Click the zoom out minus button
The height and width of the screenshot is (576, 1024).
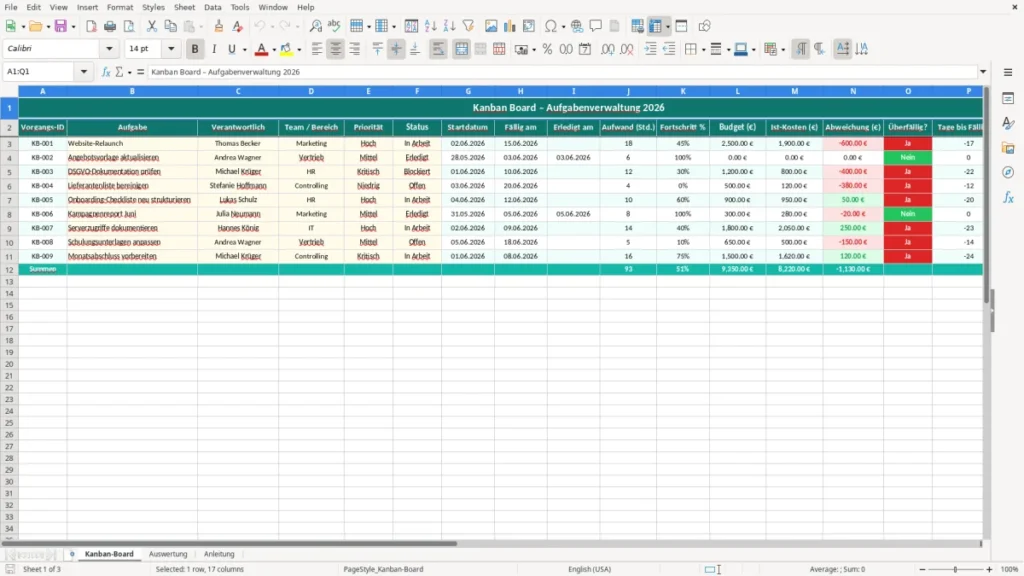(x=922, y=569)
